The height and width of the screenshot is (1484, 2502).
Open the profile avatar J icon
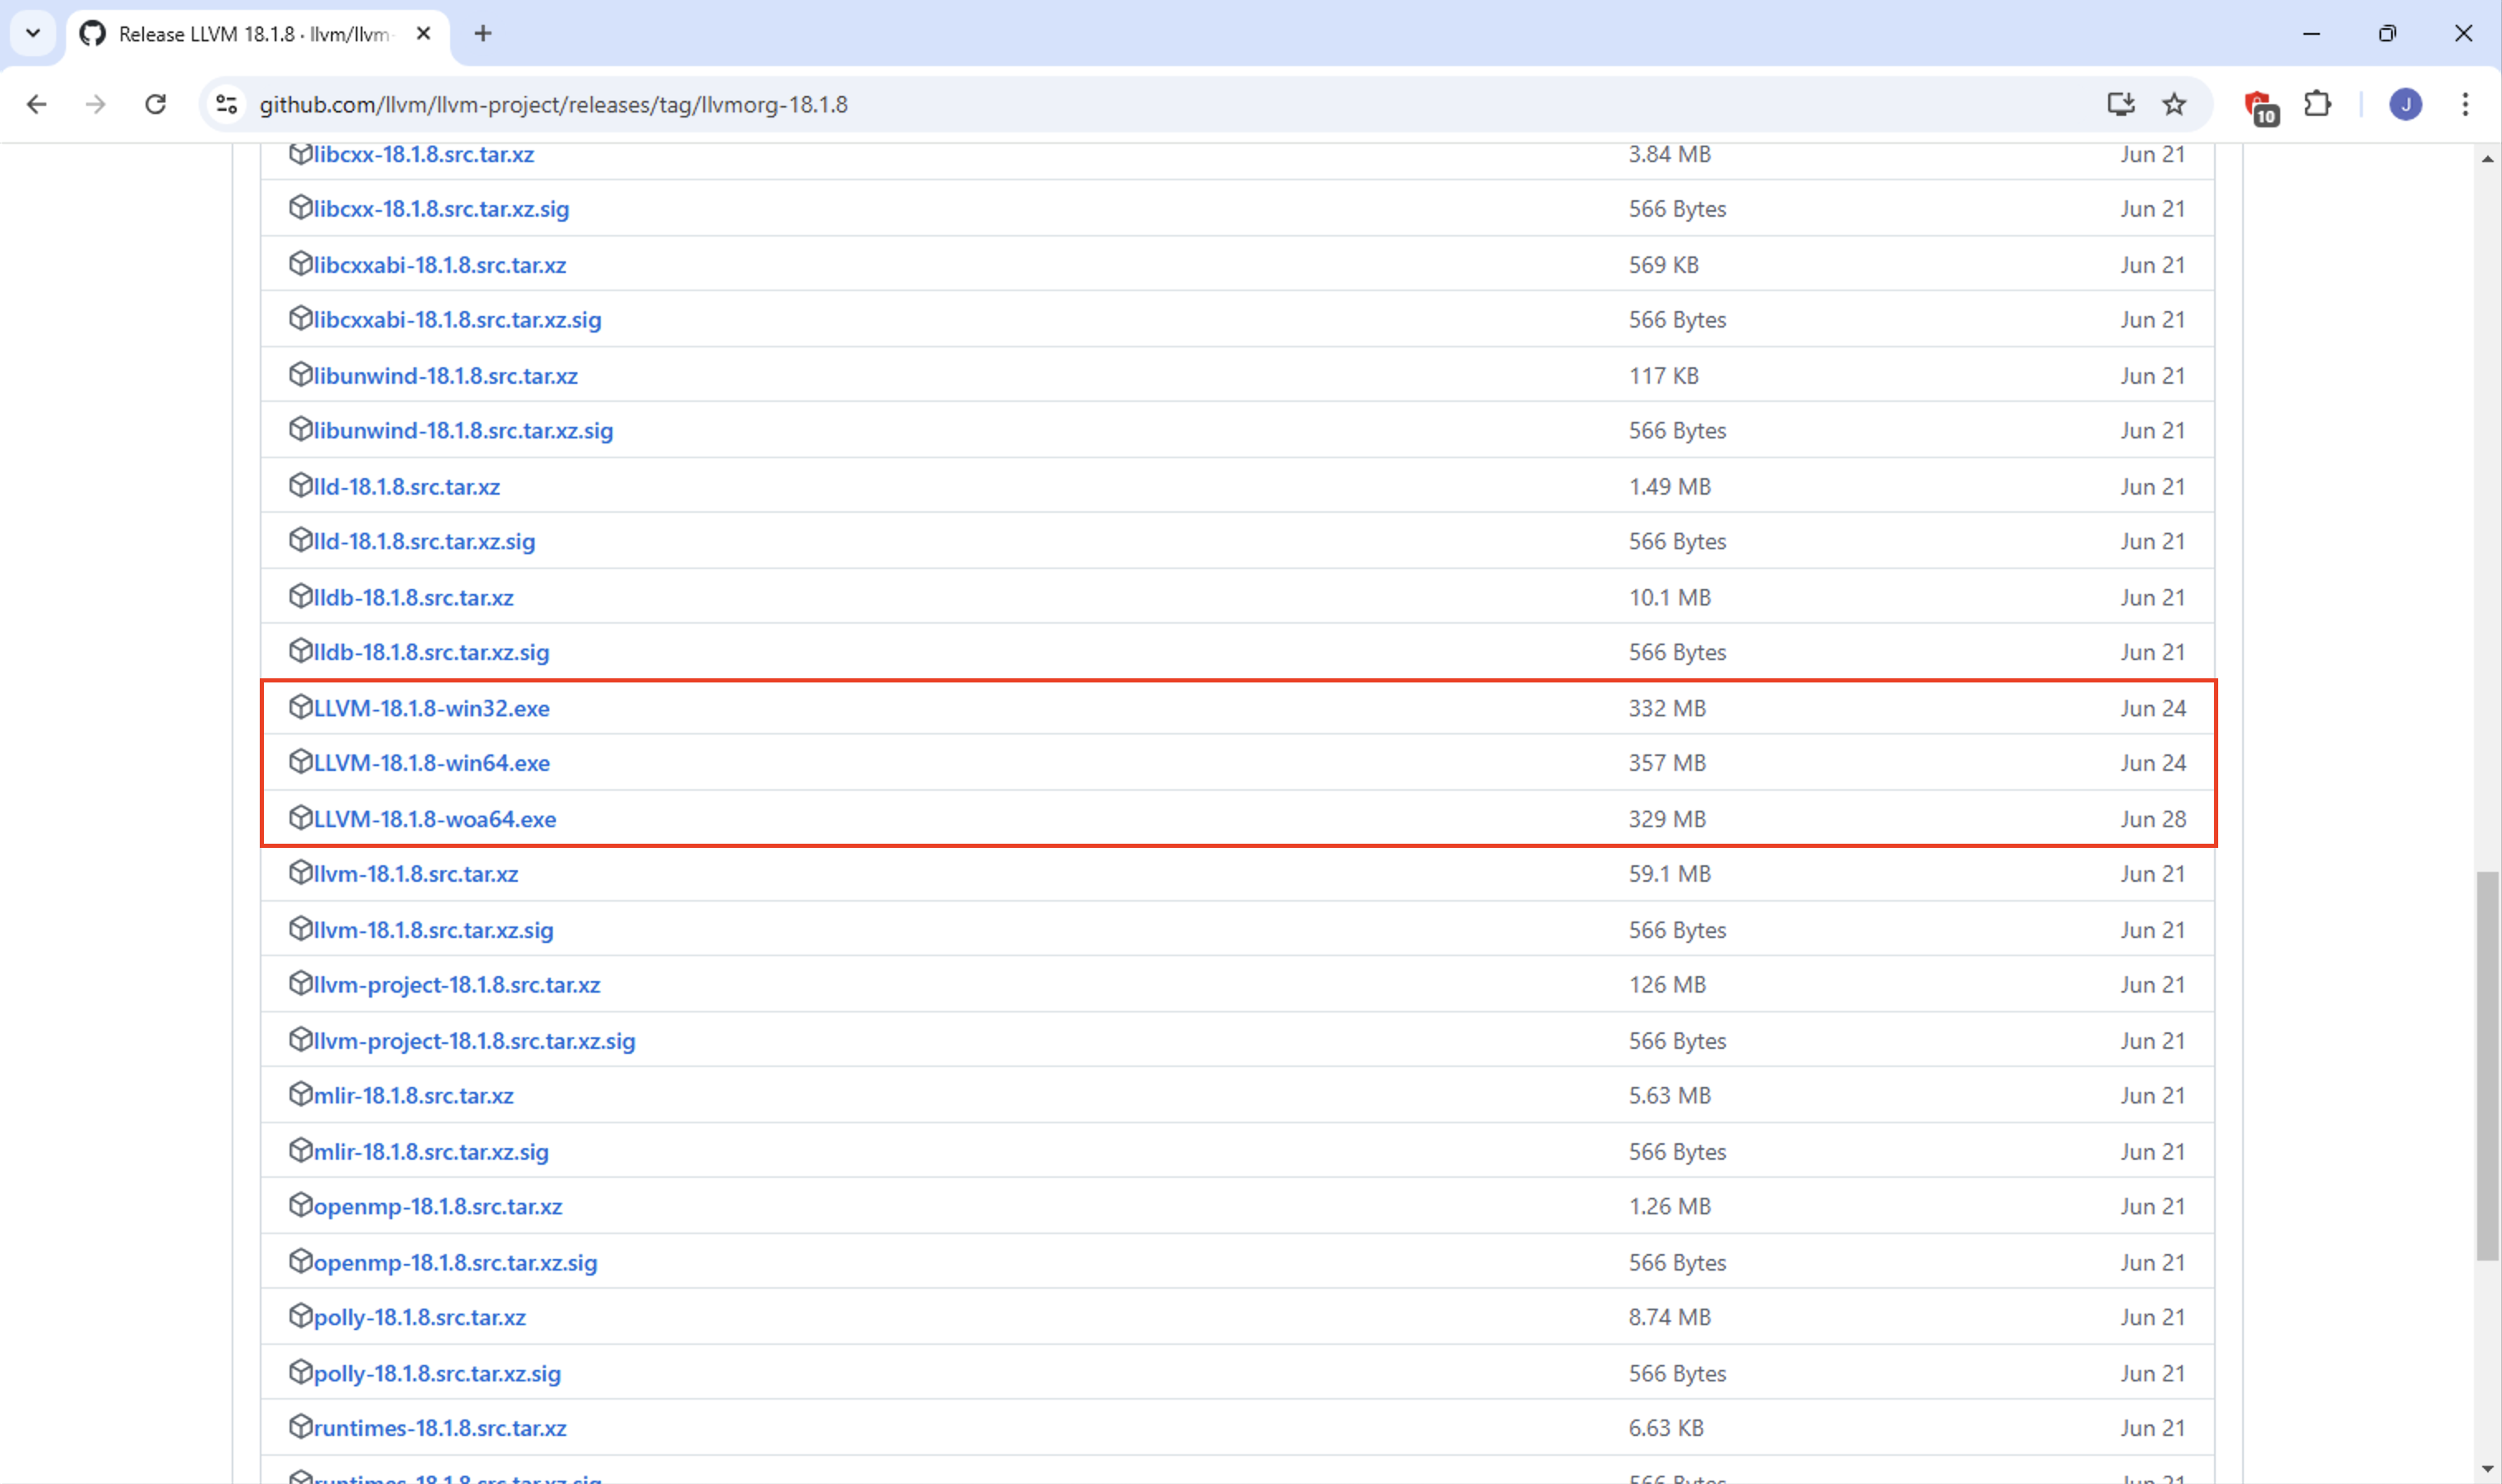pyautogui.click(x=2405, y=104)
